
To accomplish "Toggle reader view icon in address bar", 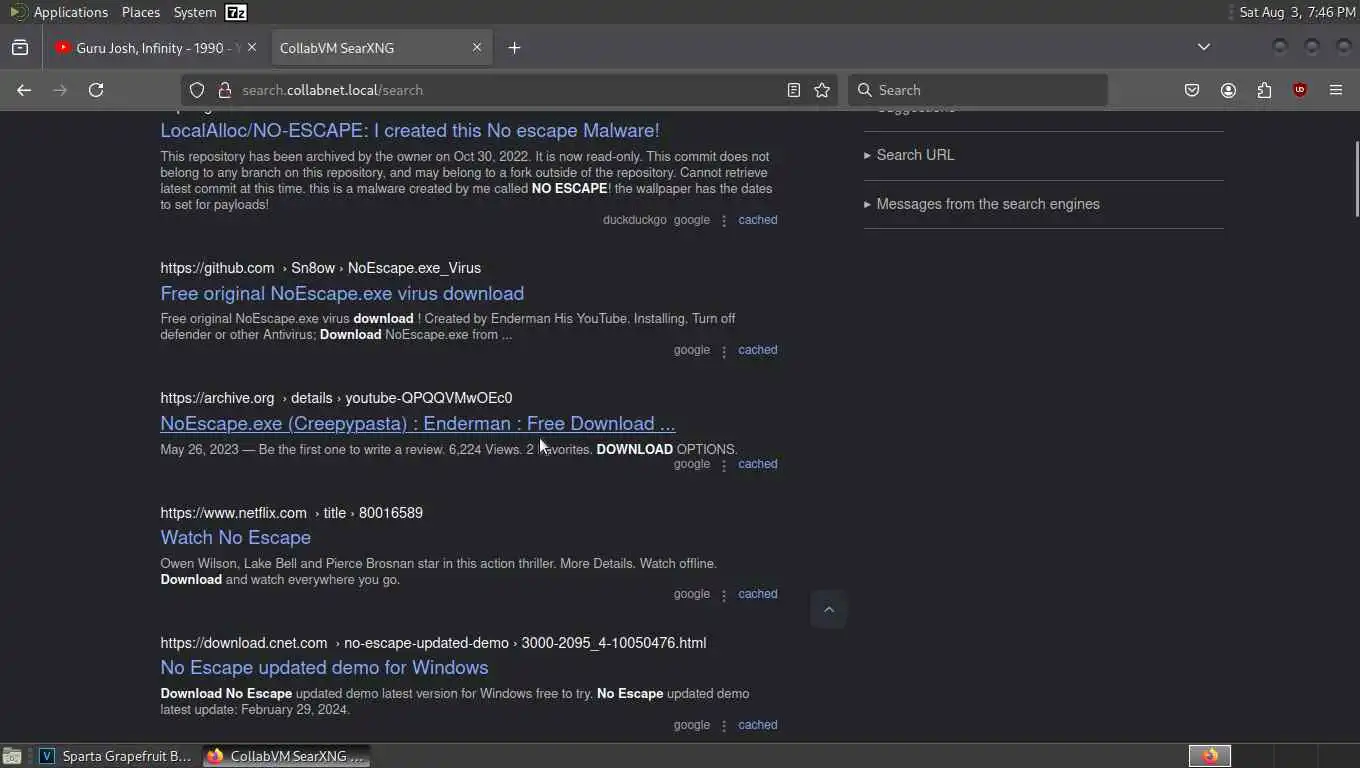I will point(793,90).
